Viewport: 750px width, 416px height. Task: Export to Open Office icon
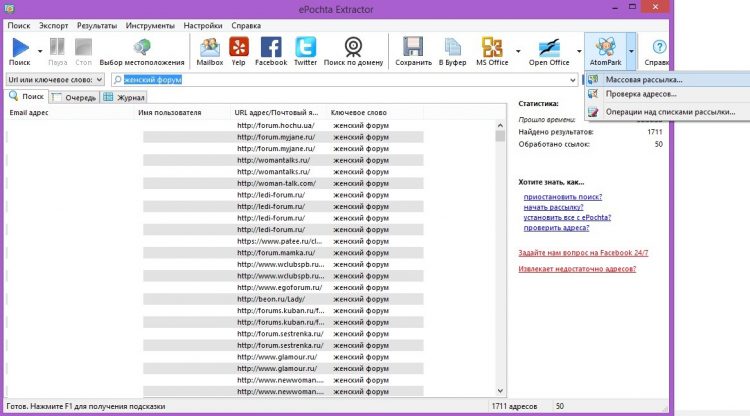click(549, 47)
